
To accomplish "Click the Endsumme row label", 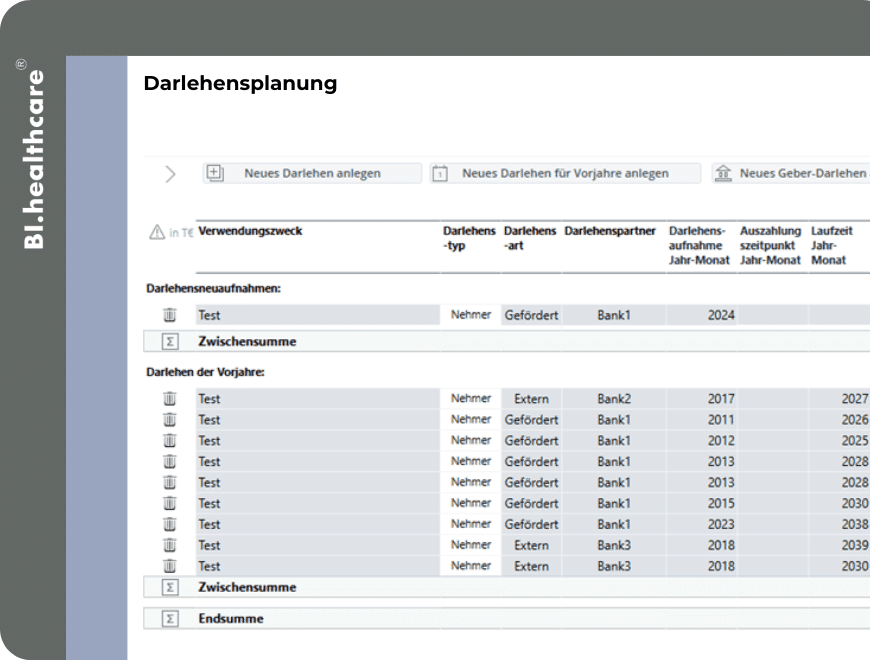I will (x=231, y=619).
